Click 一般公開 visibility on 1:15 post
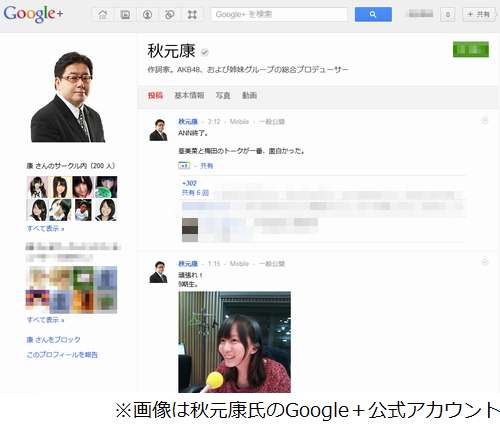The width and height of the screenshot is (500, 427). coord(272,264)
